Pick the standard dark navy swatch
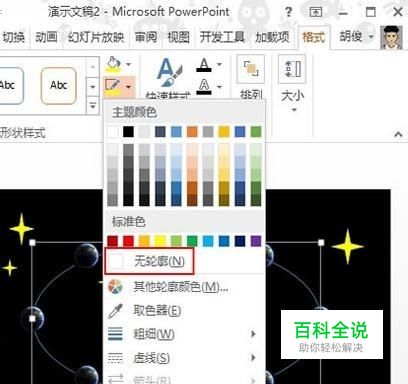Screen dimensions: 408x384 point(240,241)
